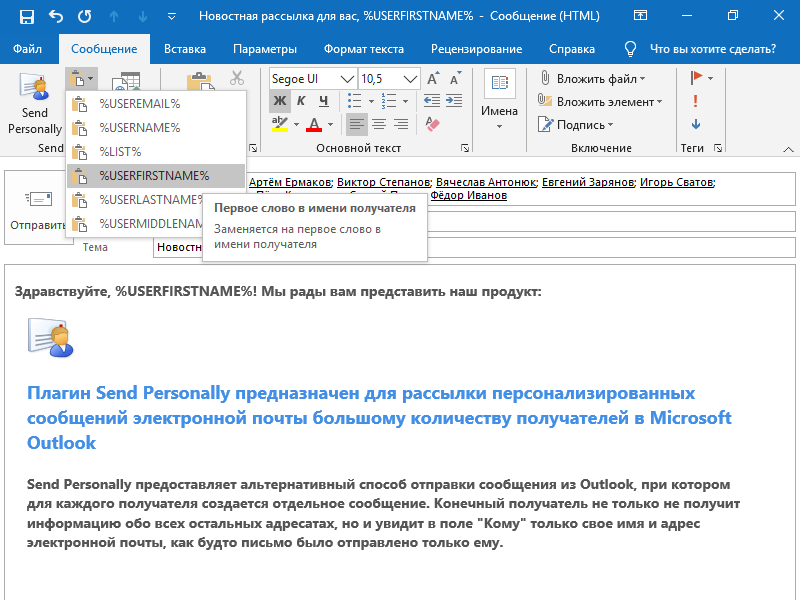The image size is (800, 600).
Task: Open the Segoe UI font dropdown
Action: 347,78
